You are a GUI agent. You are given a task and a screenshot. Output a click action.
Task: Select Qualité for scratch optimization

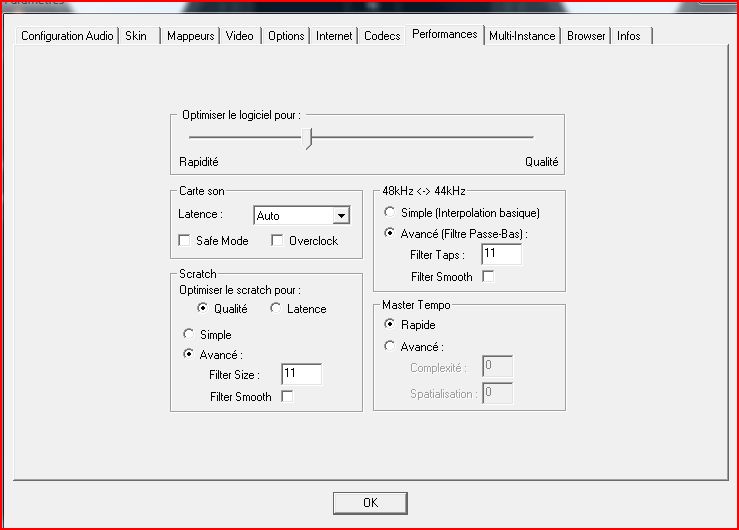pyautogui.click(x=202, y=308)
